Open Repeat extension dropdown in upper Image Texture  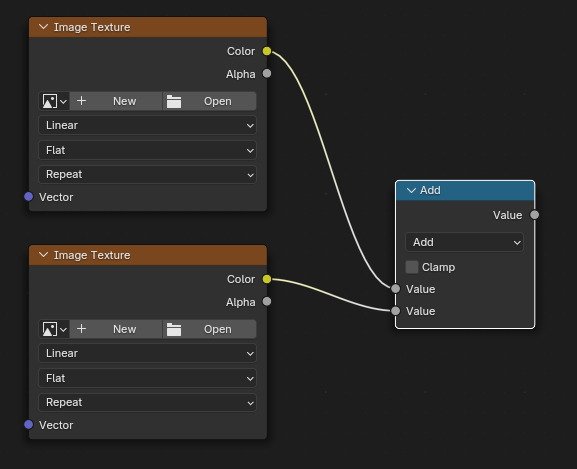[x=147, y=174]
